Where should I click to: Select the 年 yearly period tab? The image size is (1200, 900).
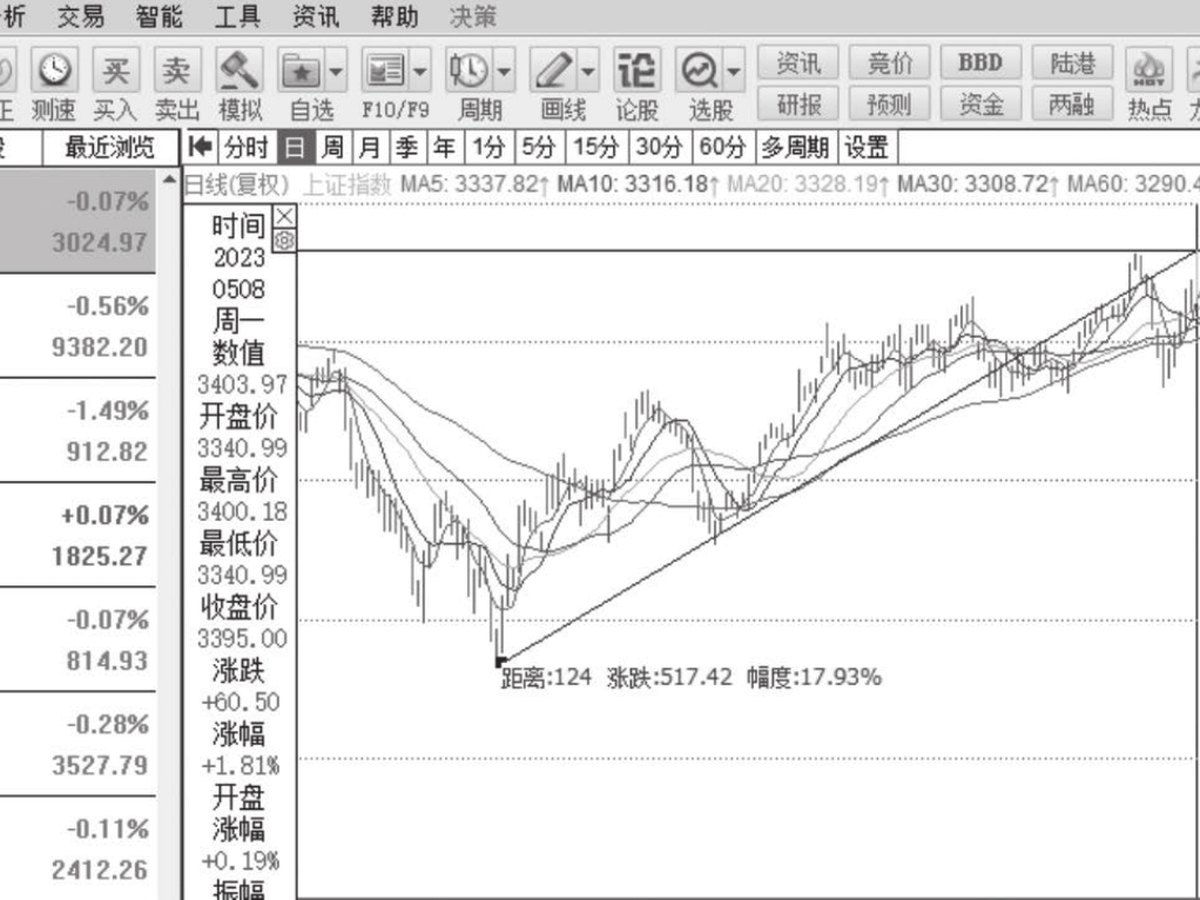click(x=444, y=148)
